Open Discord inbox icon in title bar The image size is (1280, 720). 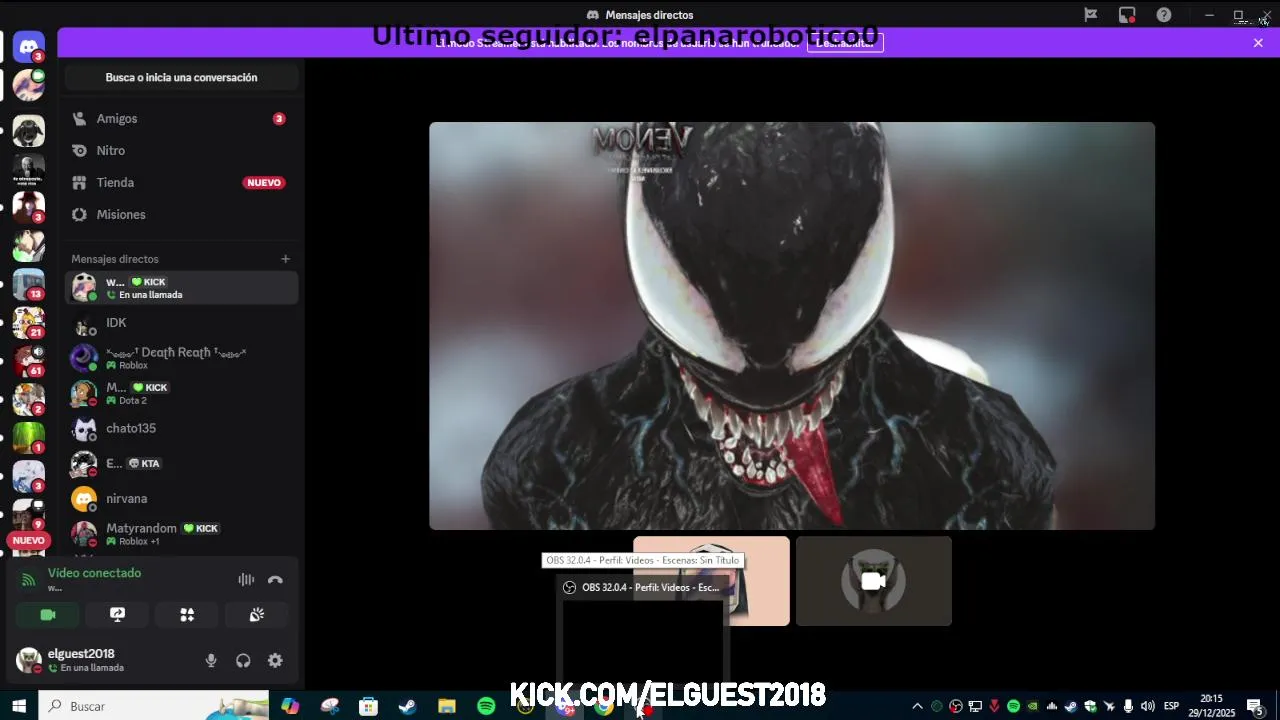click(x=1127, y=15)
